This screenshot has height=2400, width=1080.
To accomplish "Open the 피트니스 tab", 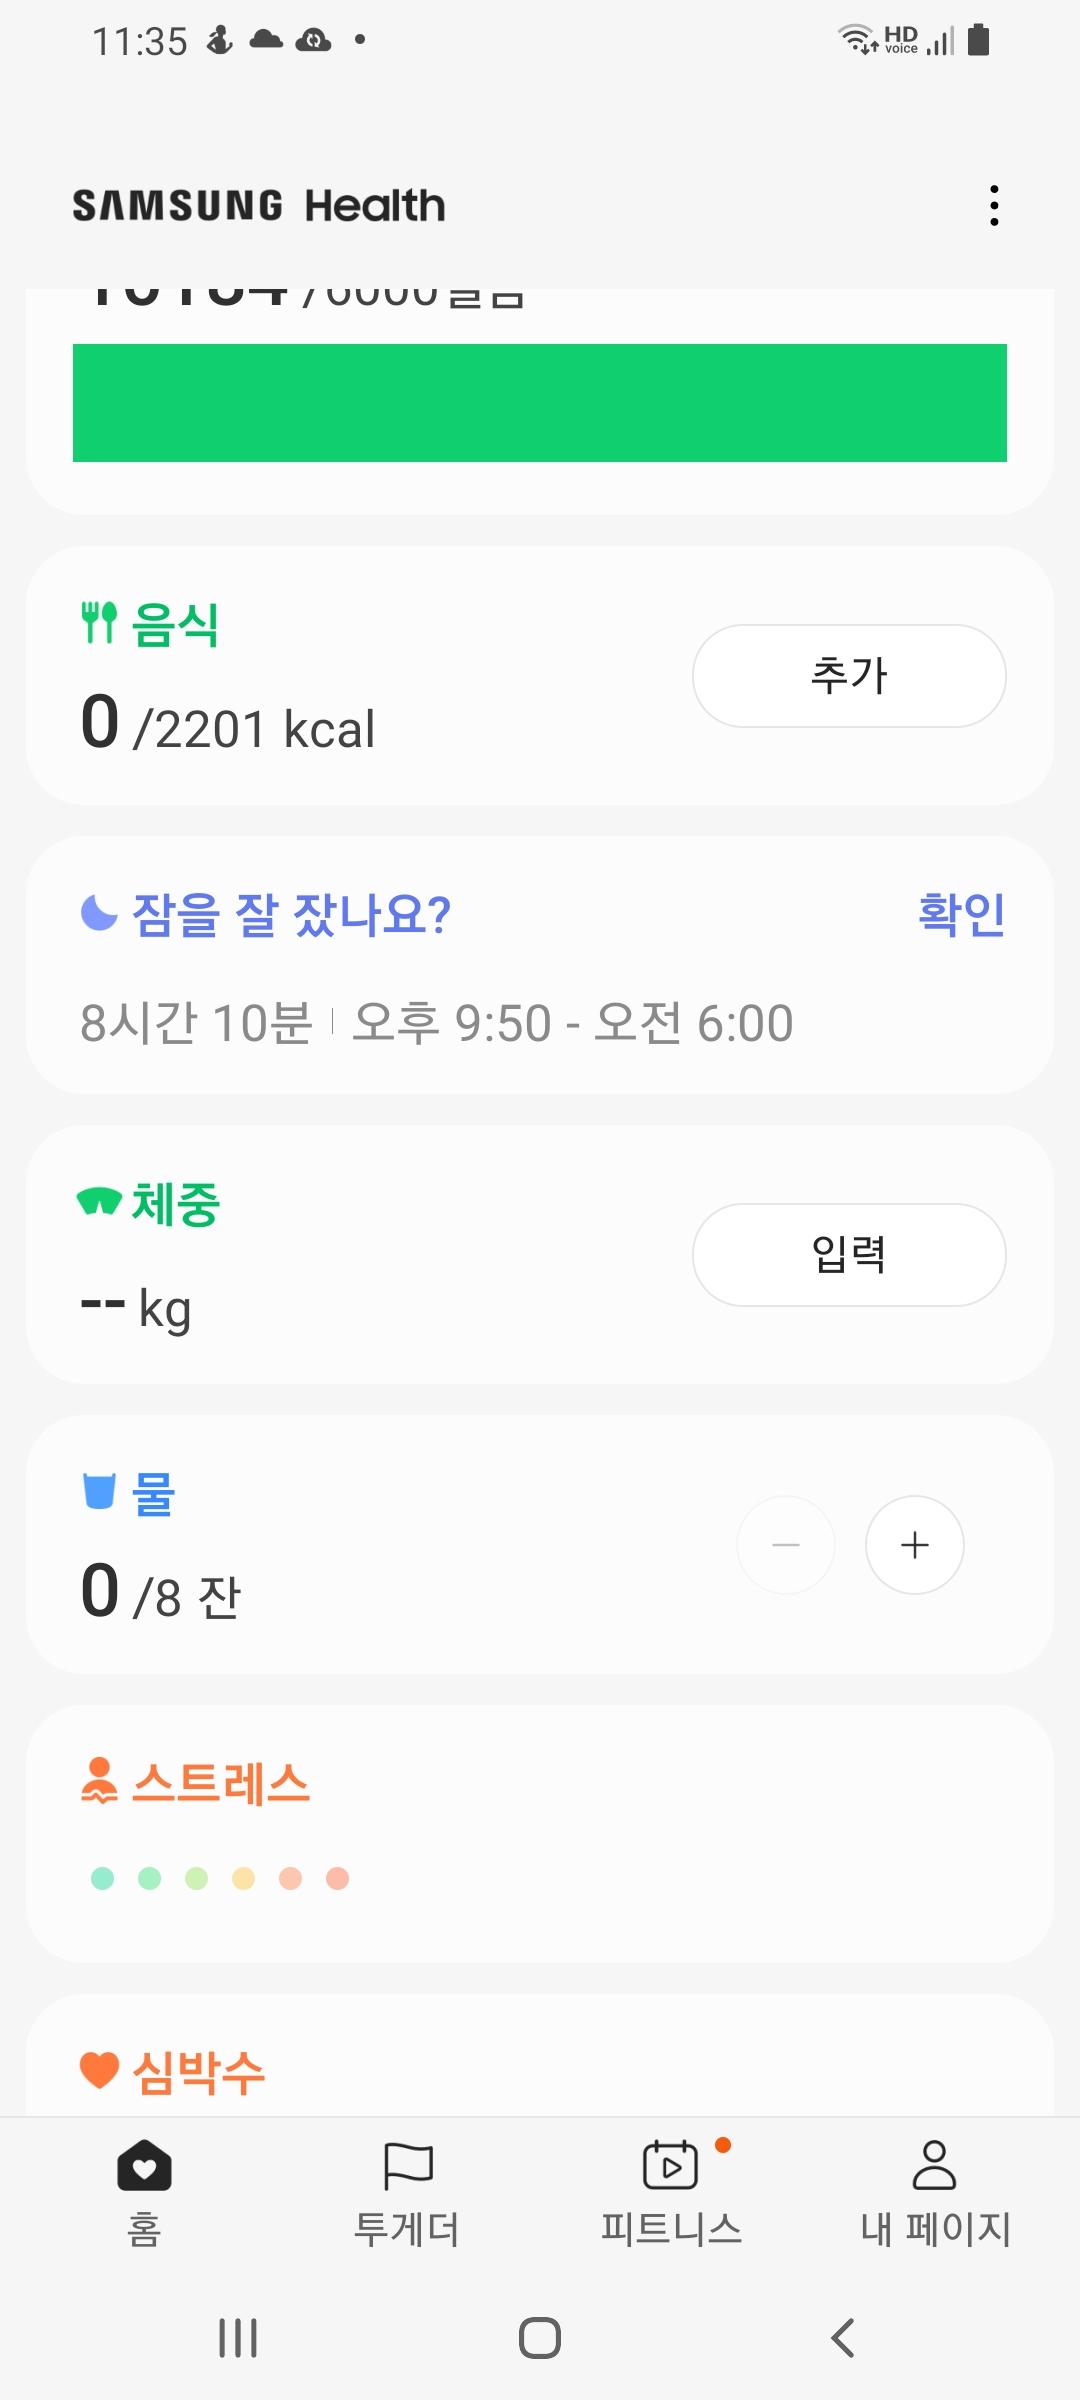I will pos(671,2190).
